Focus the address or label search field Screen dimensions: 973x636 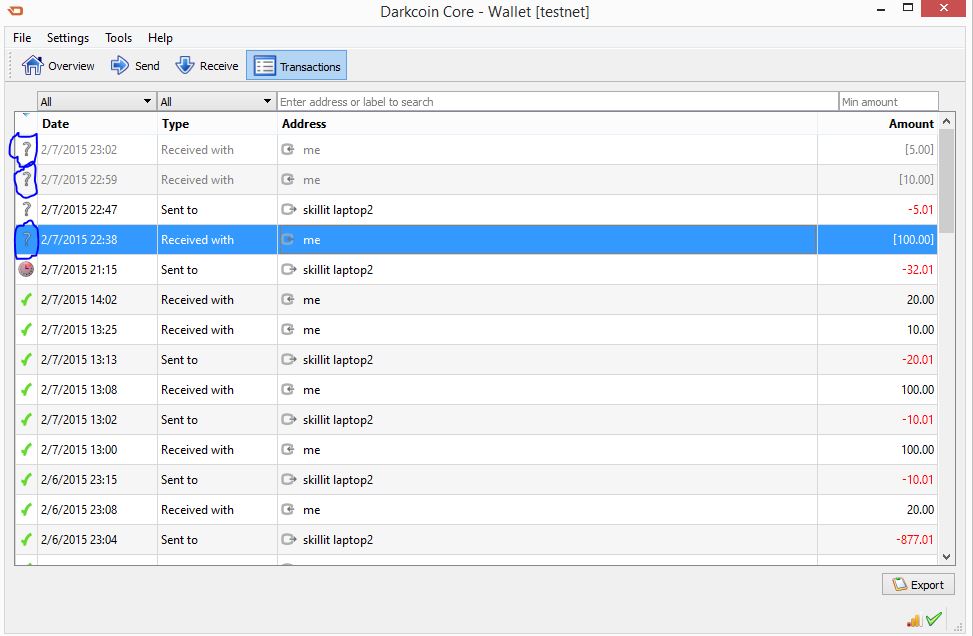tap(557, 101)
